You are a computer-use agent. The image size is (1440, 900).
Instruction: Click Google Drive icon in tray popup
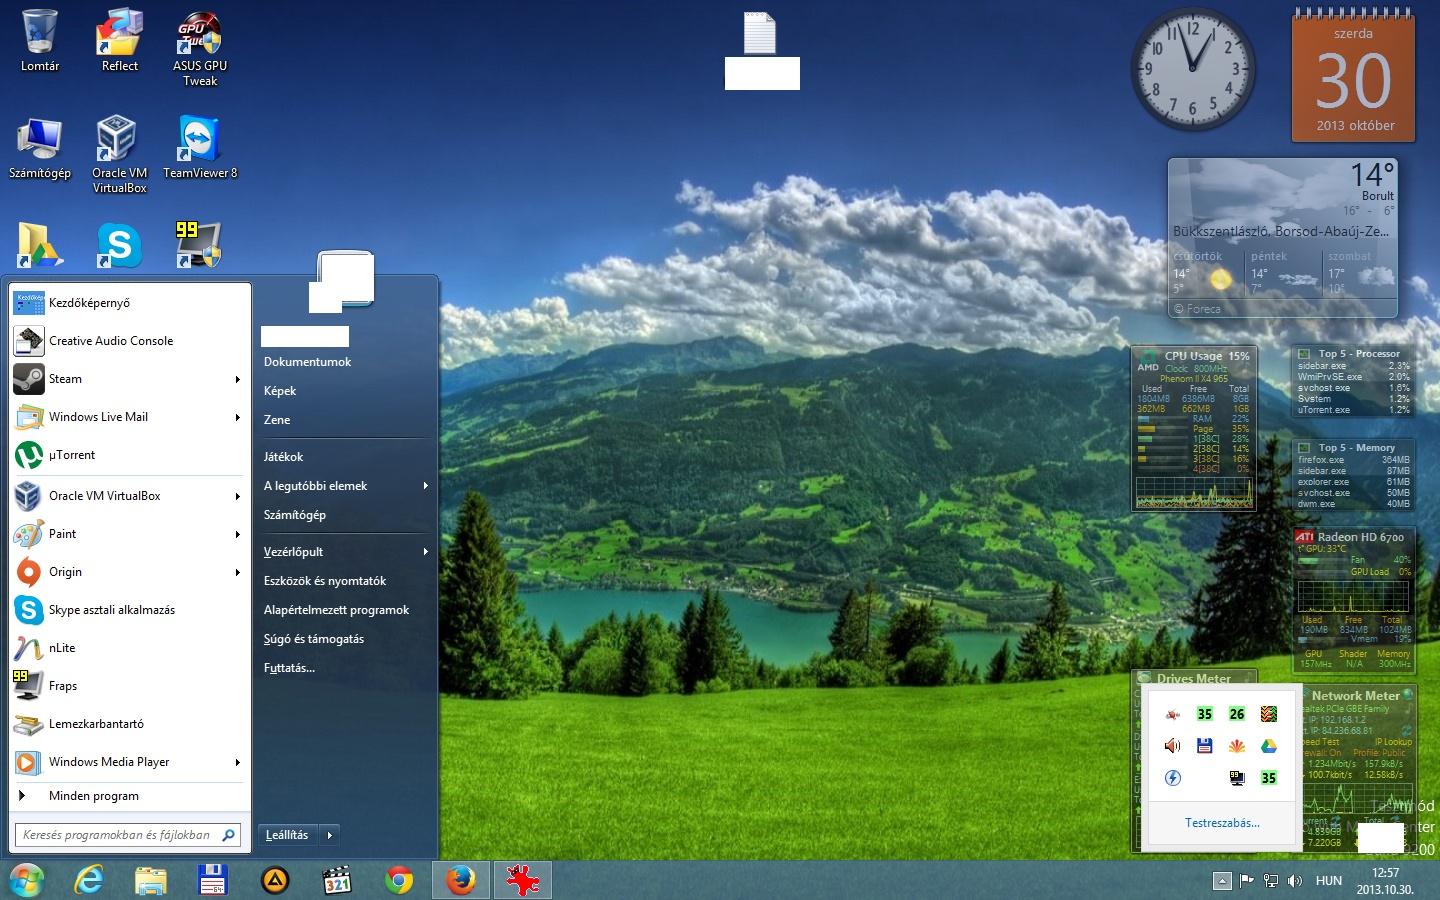1268,746
